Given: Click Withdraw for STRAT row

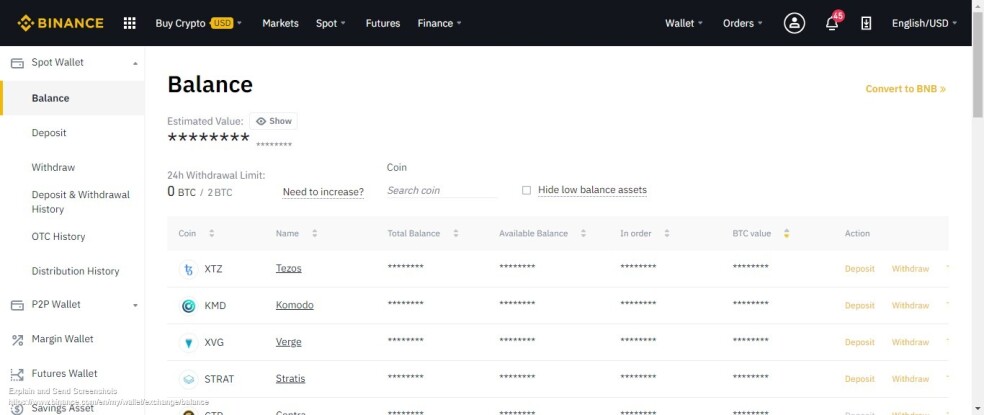Looking at the screenshot, I should click(x=910, y=379).
